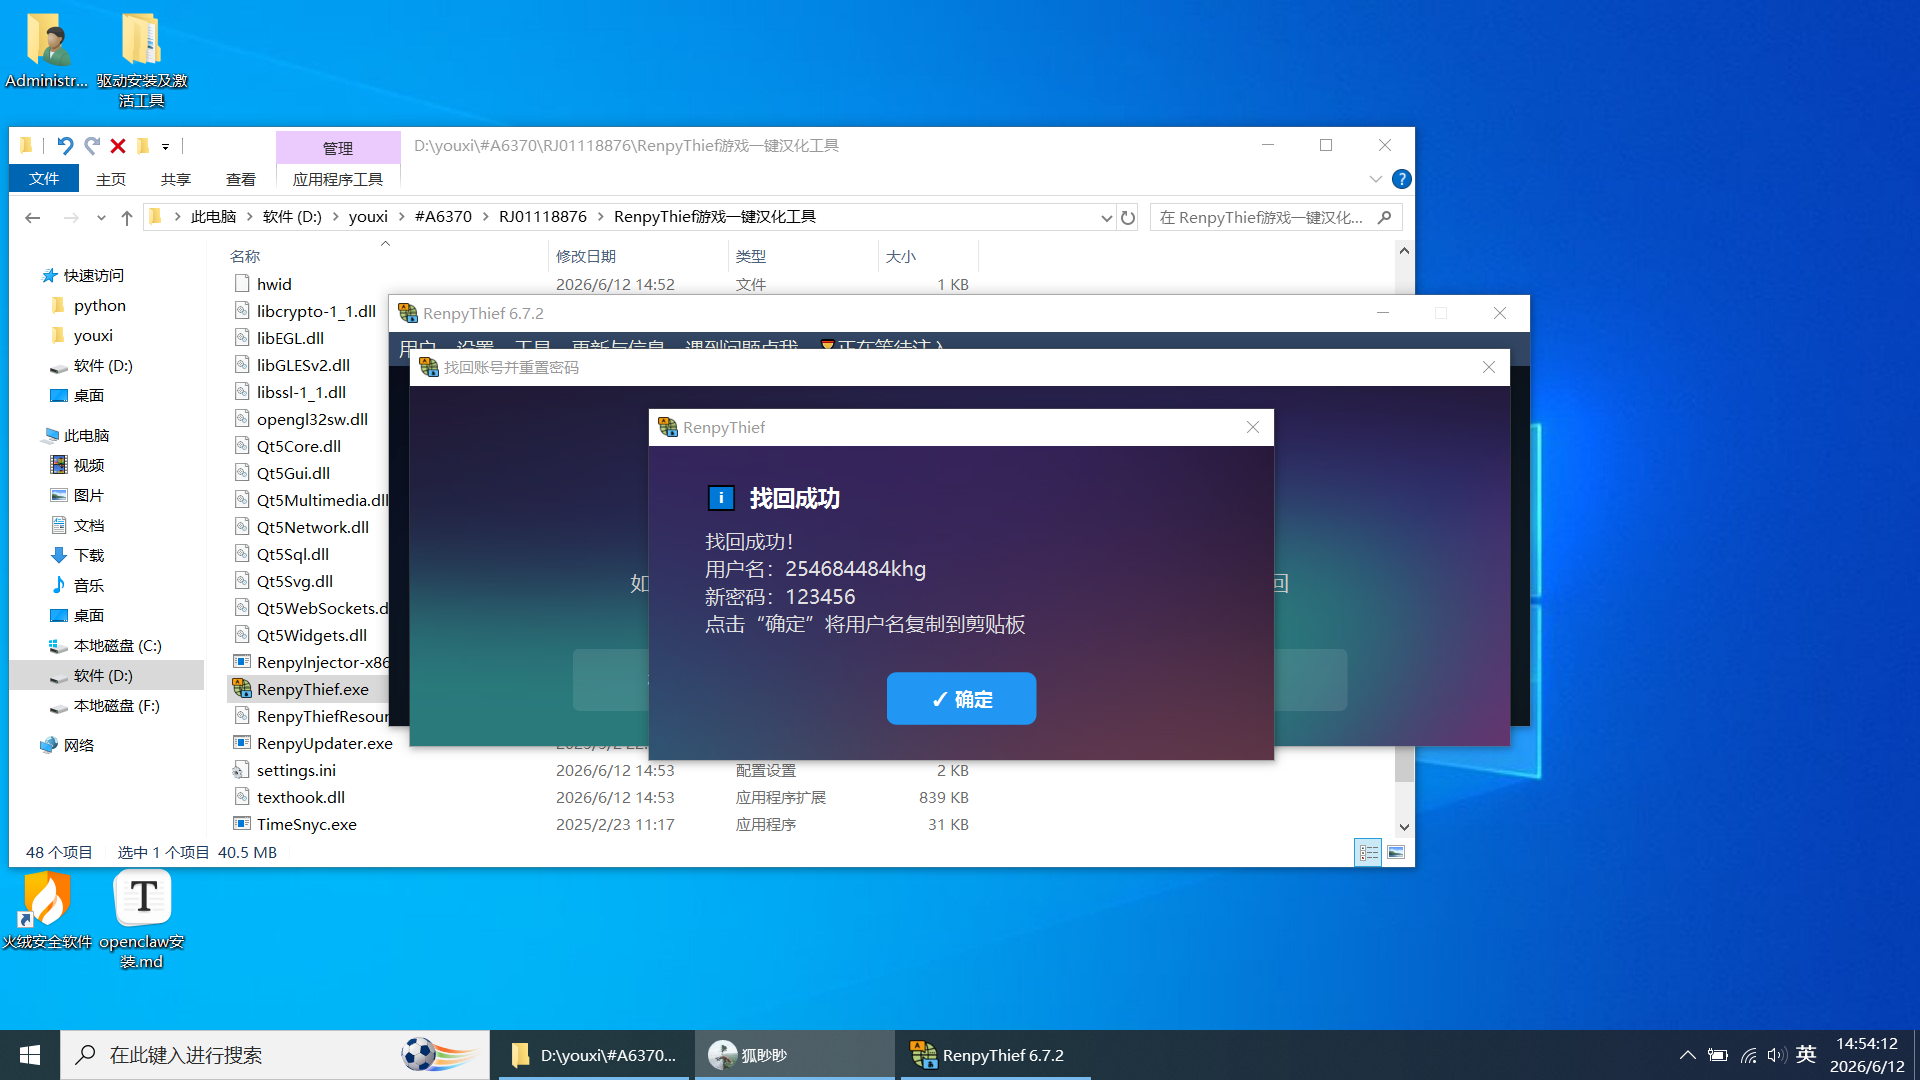Click the search magnifier icon in Explorer

click(1385, 217)
